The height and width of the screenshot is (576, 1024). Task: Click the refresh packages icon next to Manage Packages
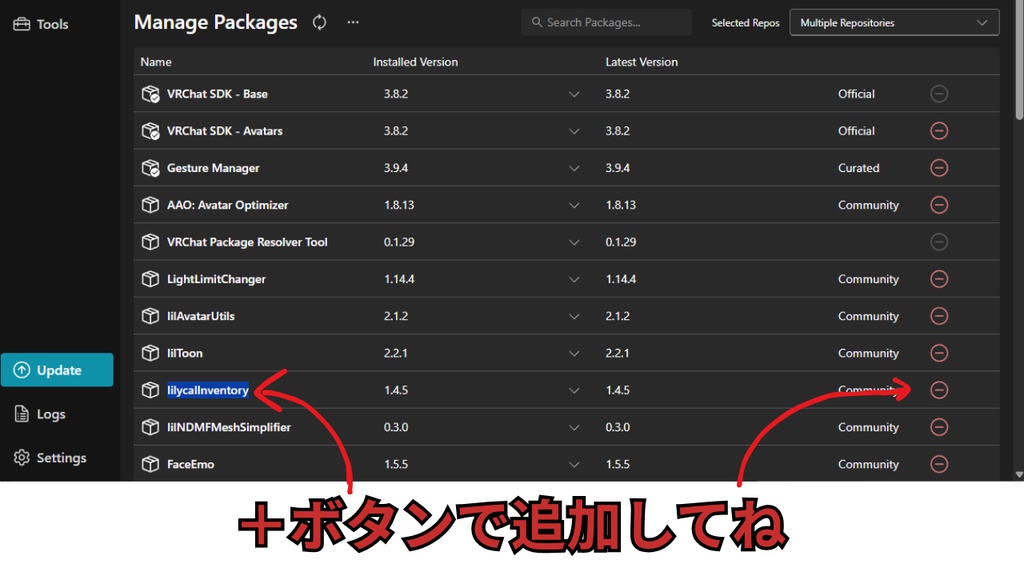[319, 22]
